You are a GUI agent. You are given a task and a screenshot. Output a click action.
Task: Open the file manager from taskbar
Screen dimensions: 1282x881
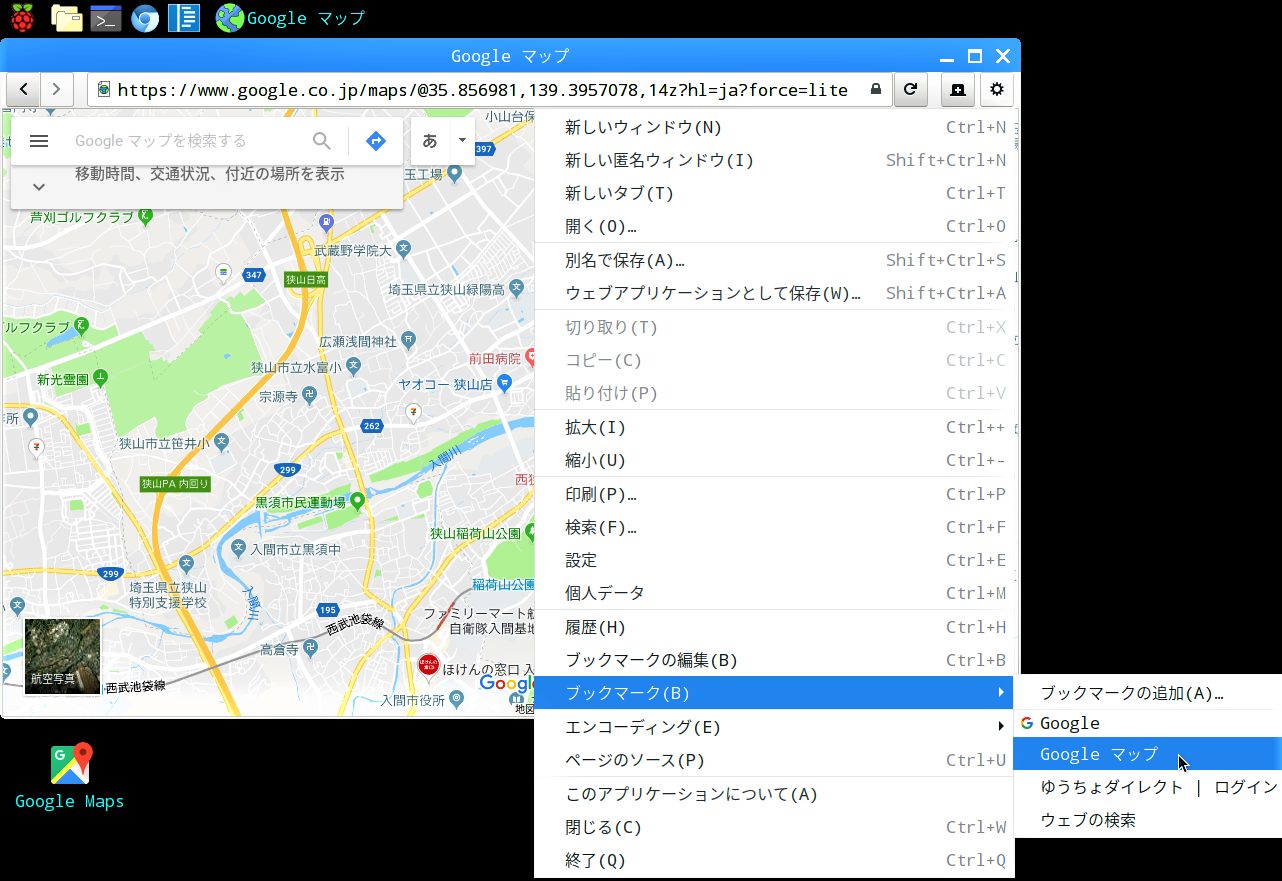point(66,17)
